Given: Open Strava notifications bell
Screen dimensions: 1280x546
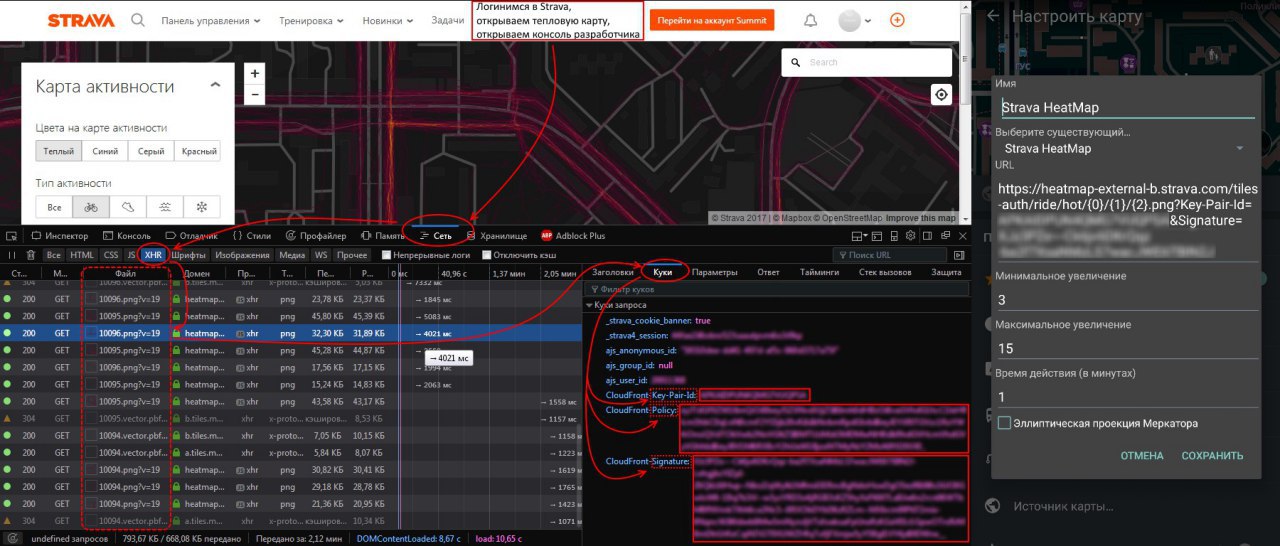Looking at the screenshot, I should [810, 20].
